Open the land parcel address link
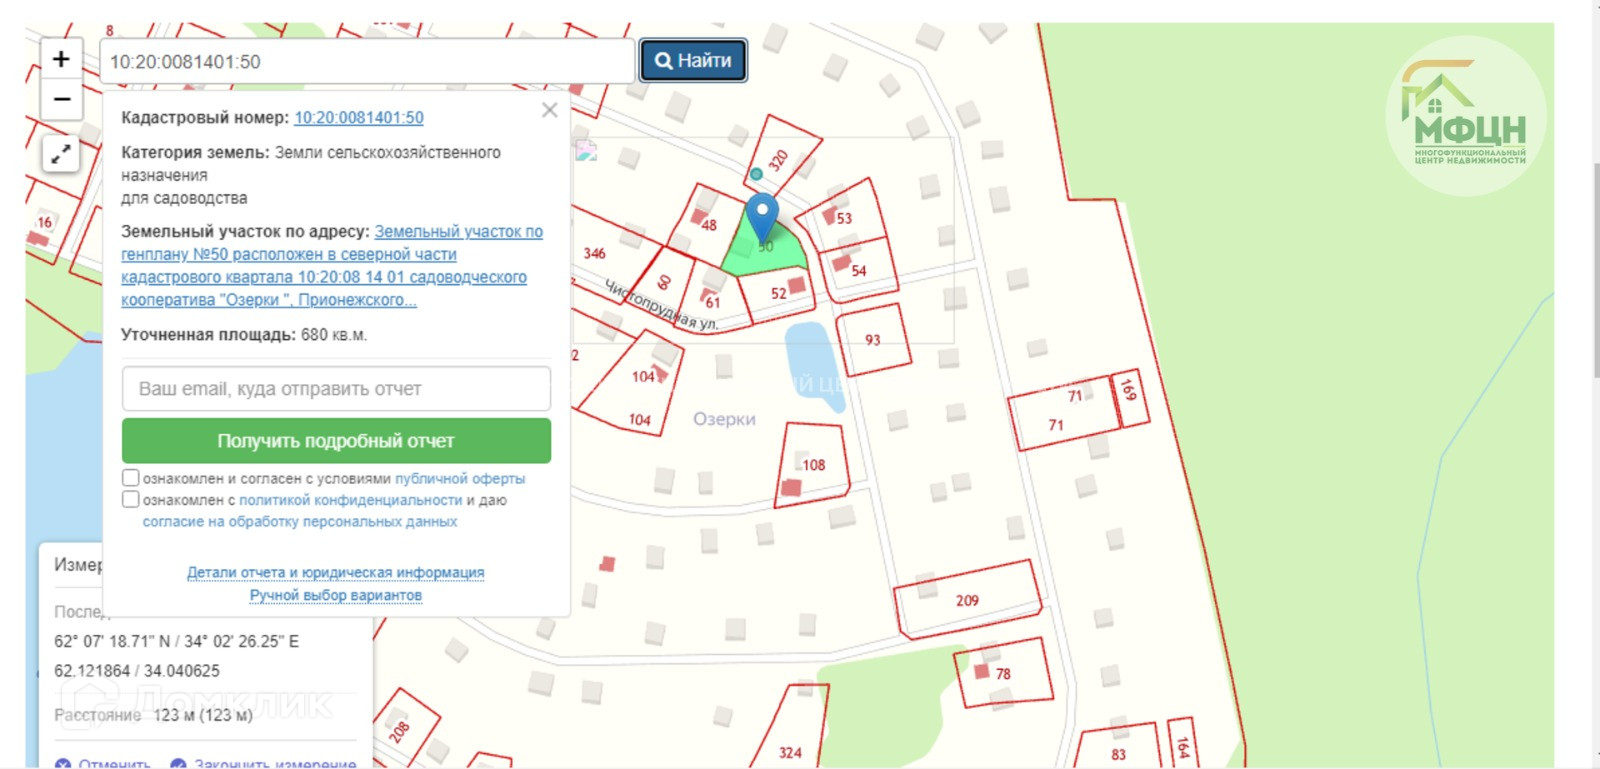This screenshot has width=1600, height=769. (x=332, y=266)
